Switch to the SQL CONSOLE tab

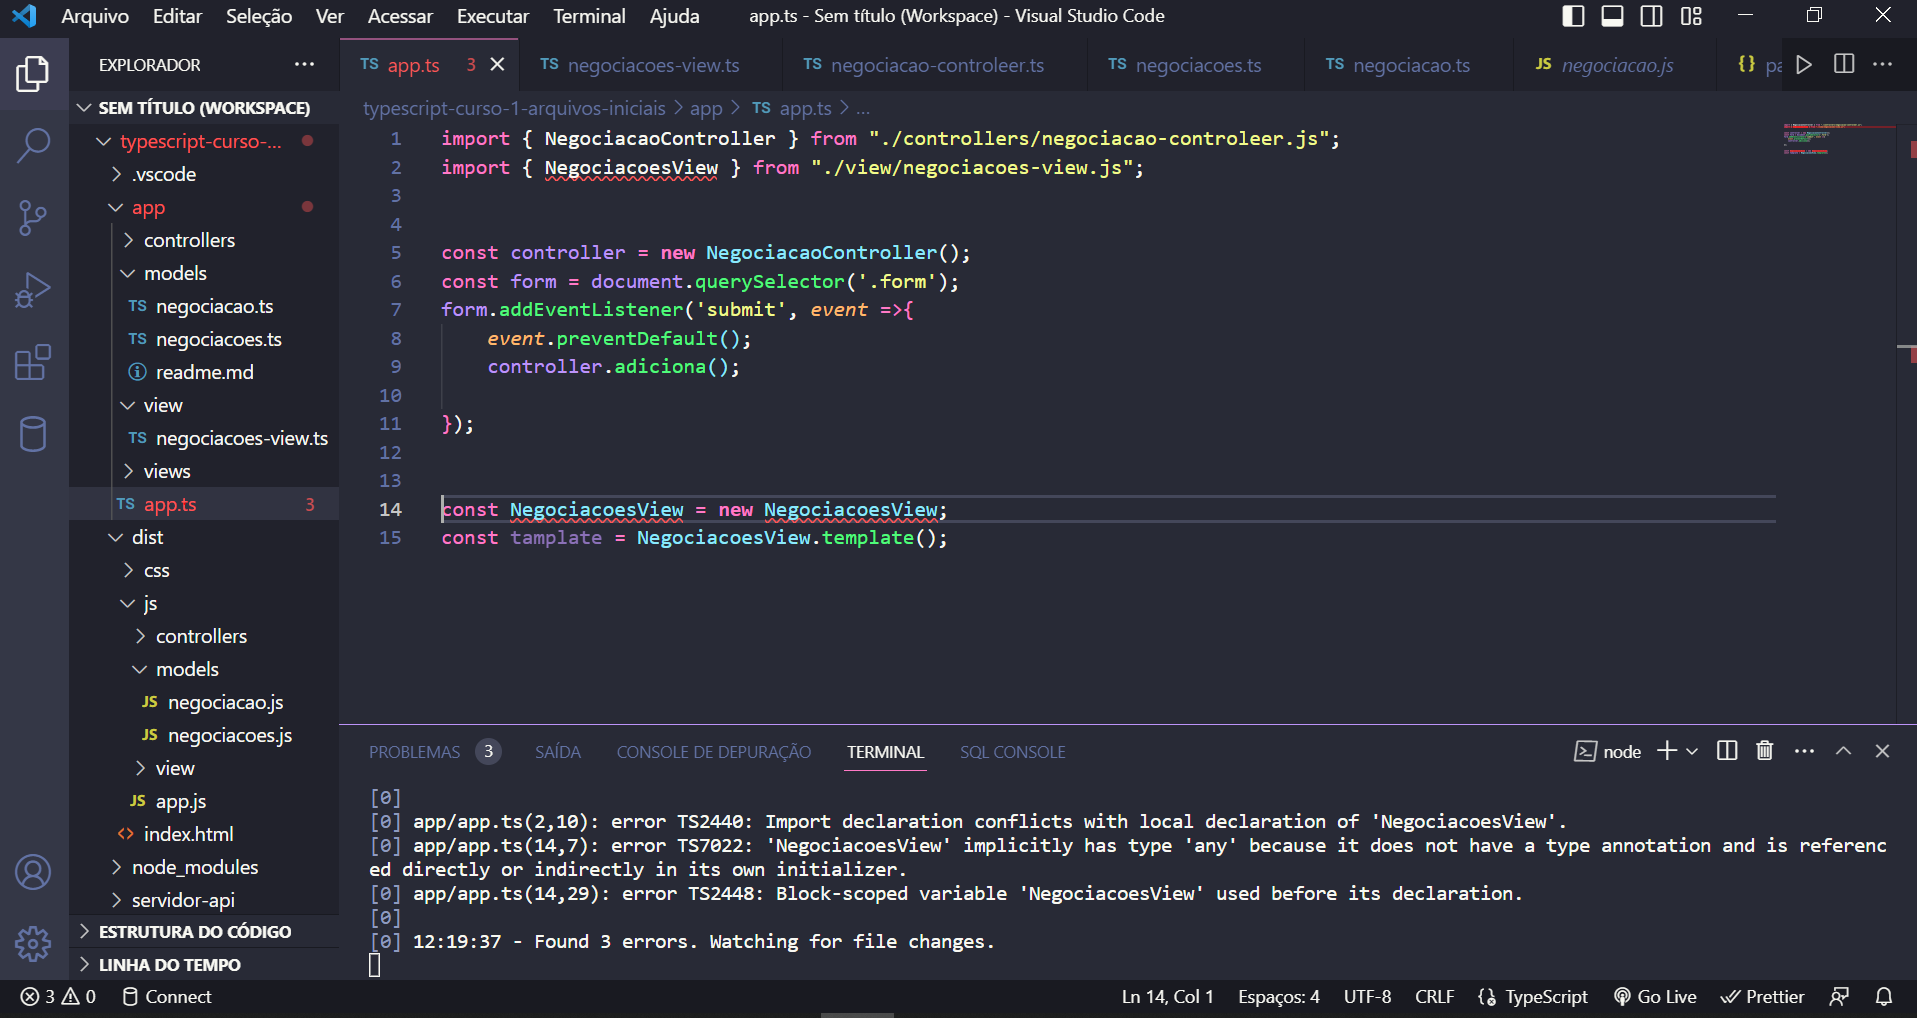point(1013,752)
